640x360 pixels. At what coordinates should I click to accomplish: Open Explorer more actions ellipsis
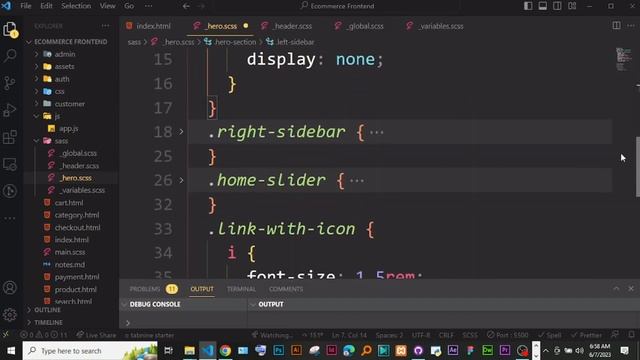coord(106,26)
